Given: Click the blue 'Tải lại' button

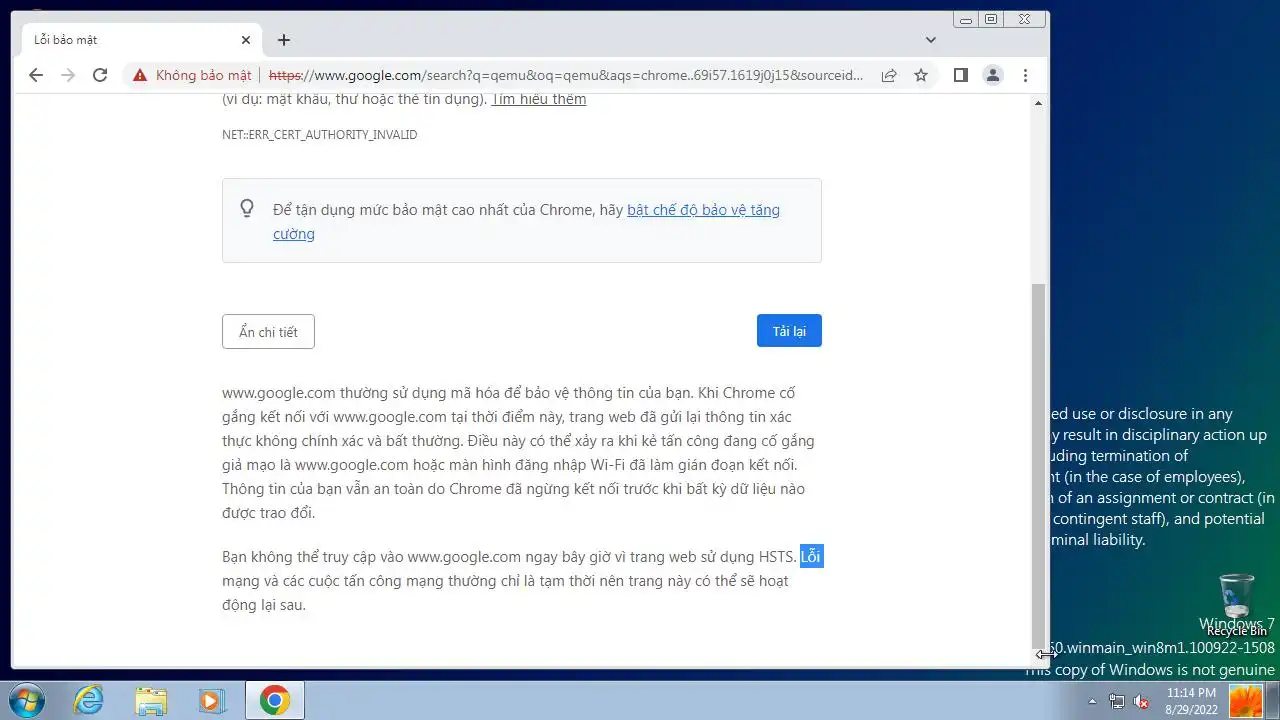Looking at the screenshot, I should (x=789, y=331).
